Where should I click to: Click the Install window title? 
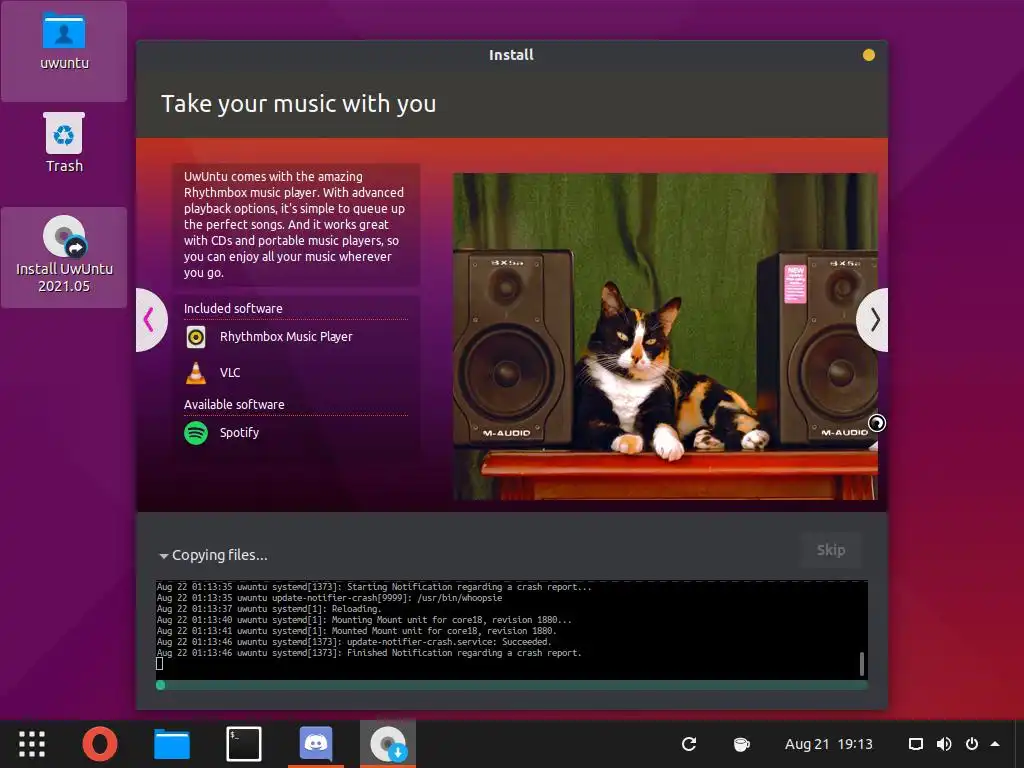click(511, 55)
